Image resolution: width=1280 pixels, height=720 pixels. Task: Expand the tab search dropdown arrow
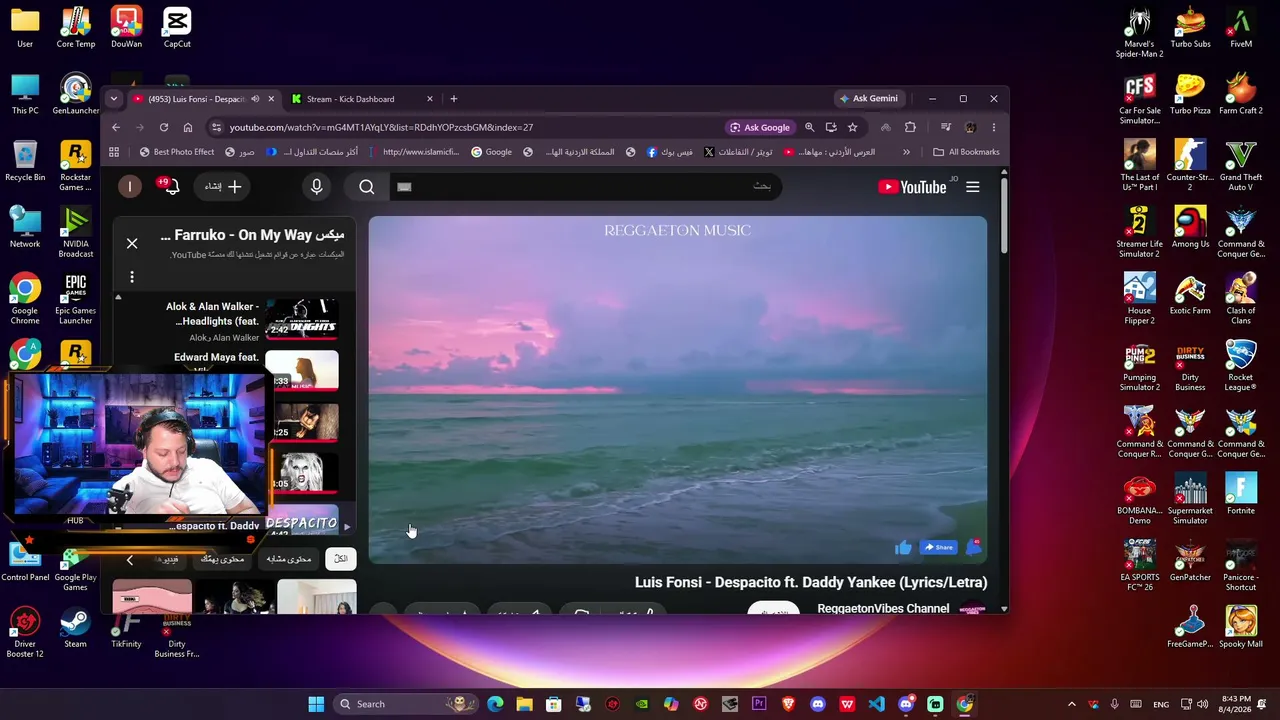(x=114, y=99)
